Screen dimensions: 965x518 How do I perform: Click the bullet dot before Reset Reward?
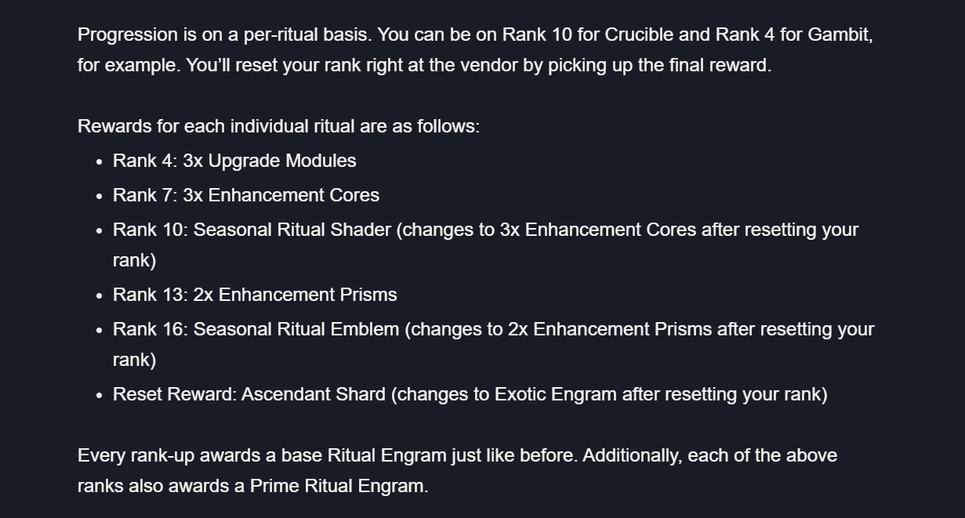click(99, 396)
